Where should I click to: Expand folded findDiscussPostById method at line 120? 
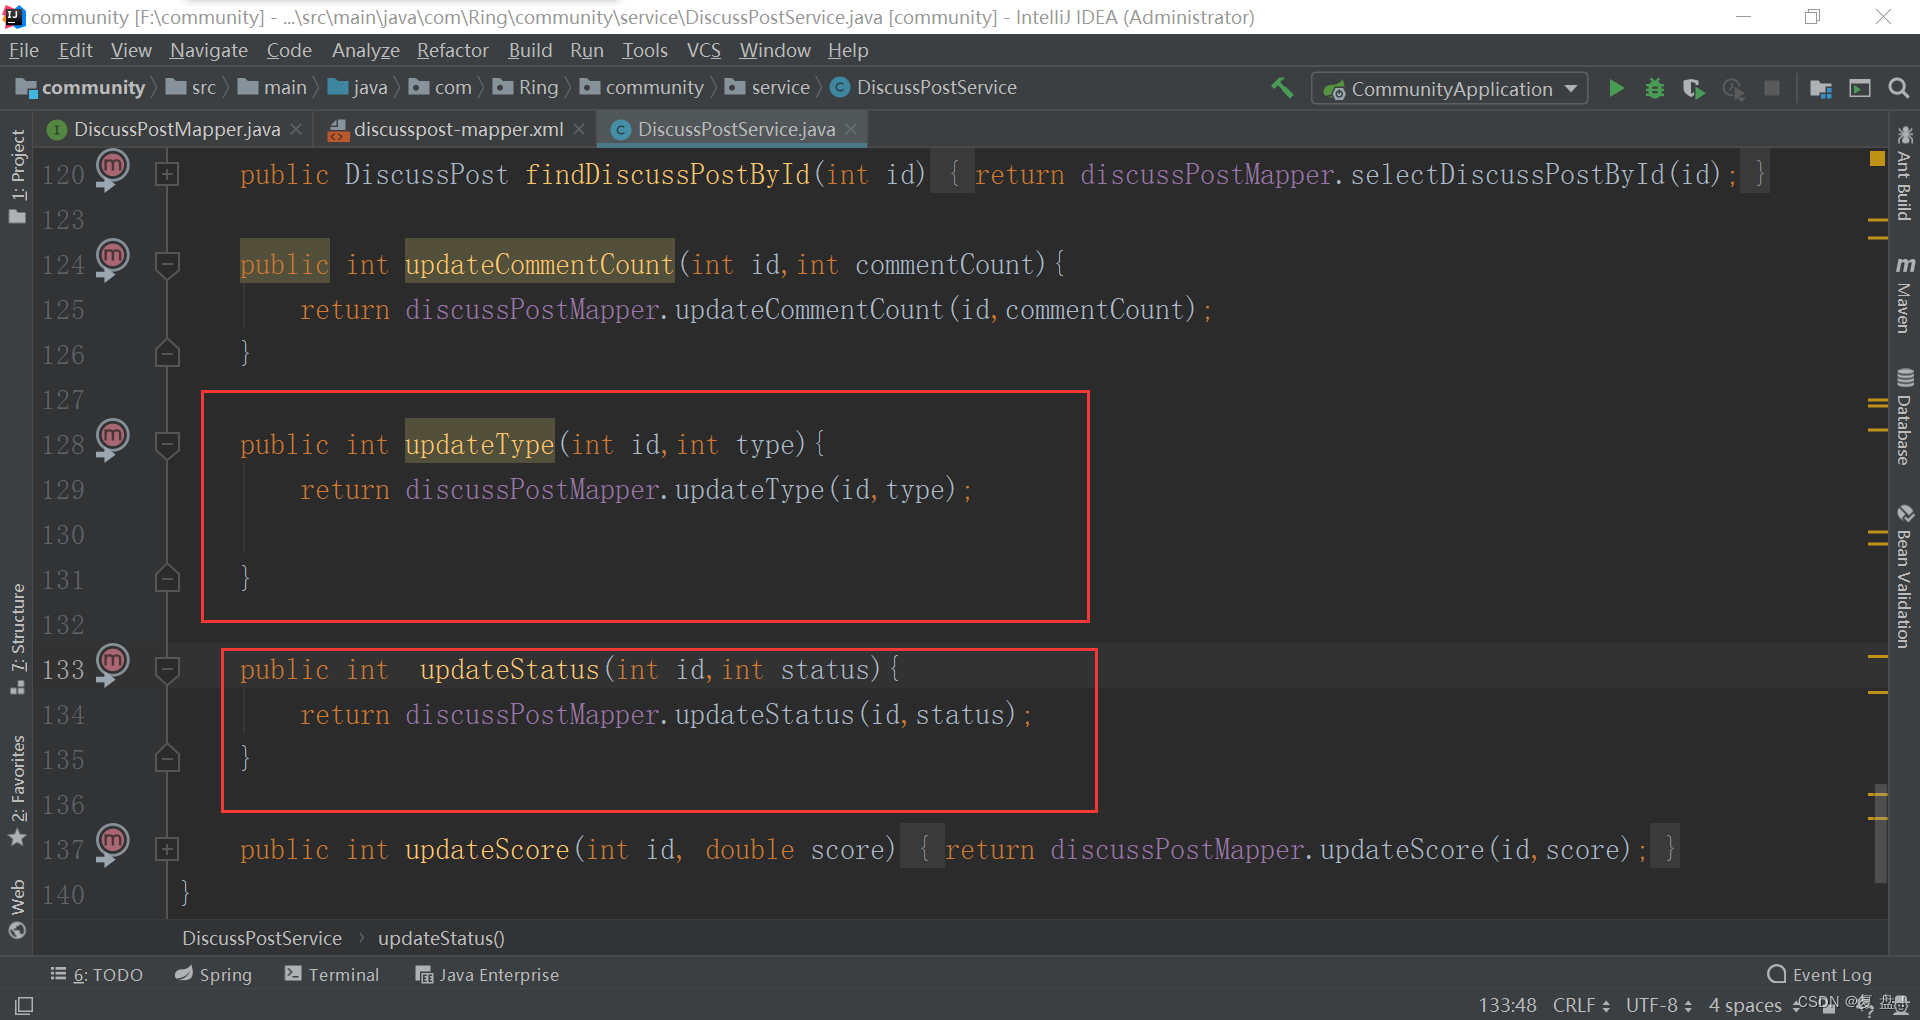pos(167,174)
